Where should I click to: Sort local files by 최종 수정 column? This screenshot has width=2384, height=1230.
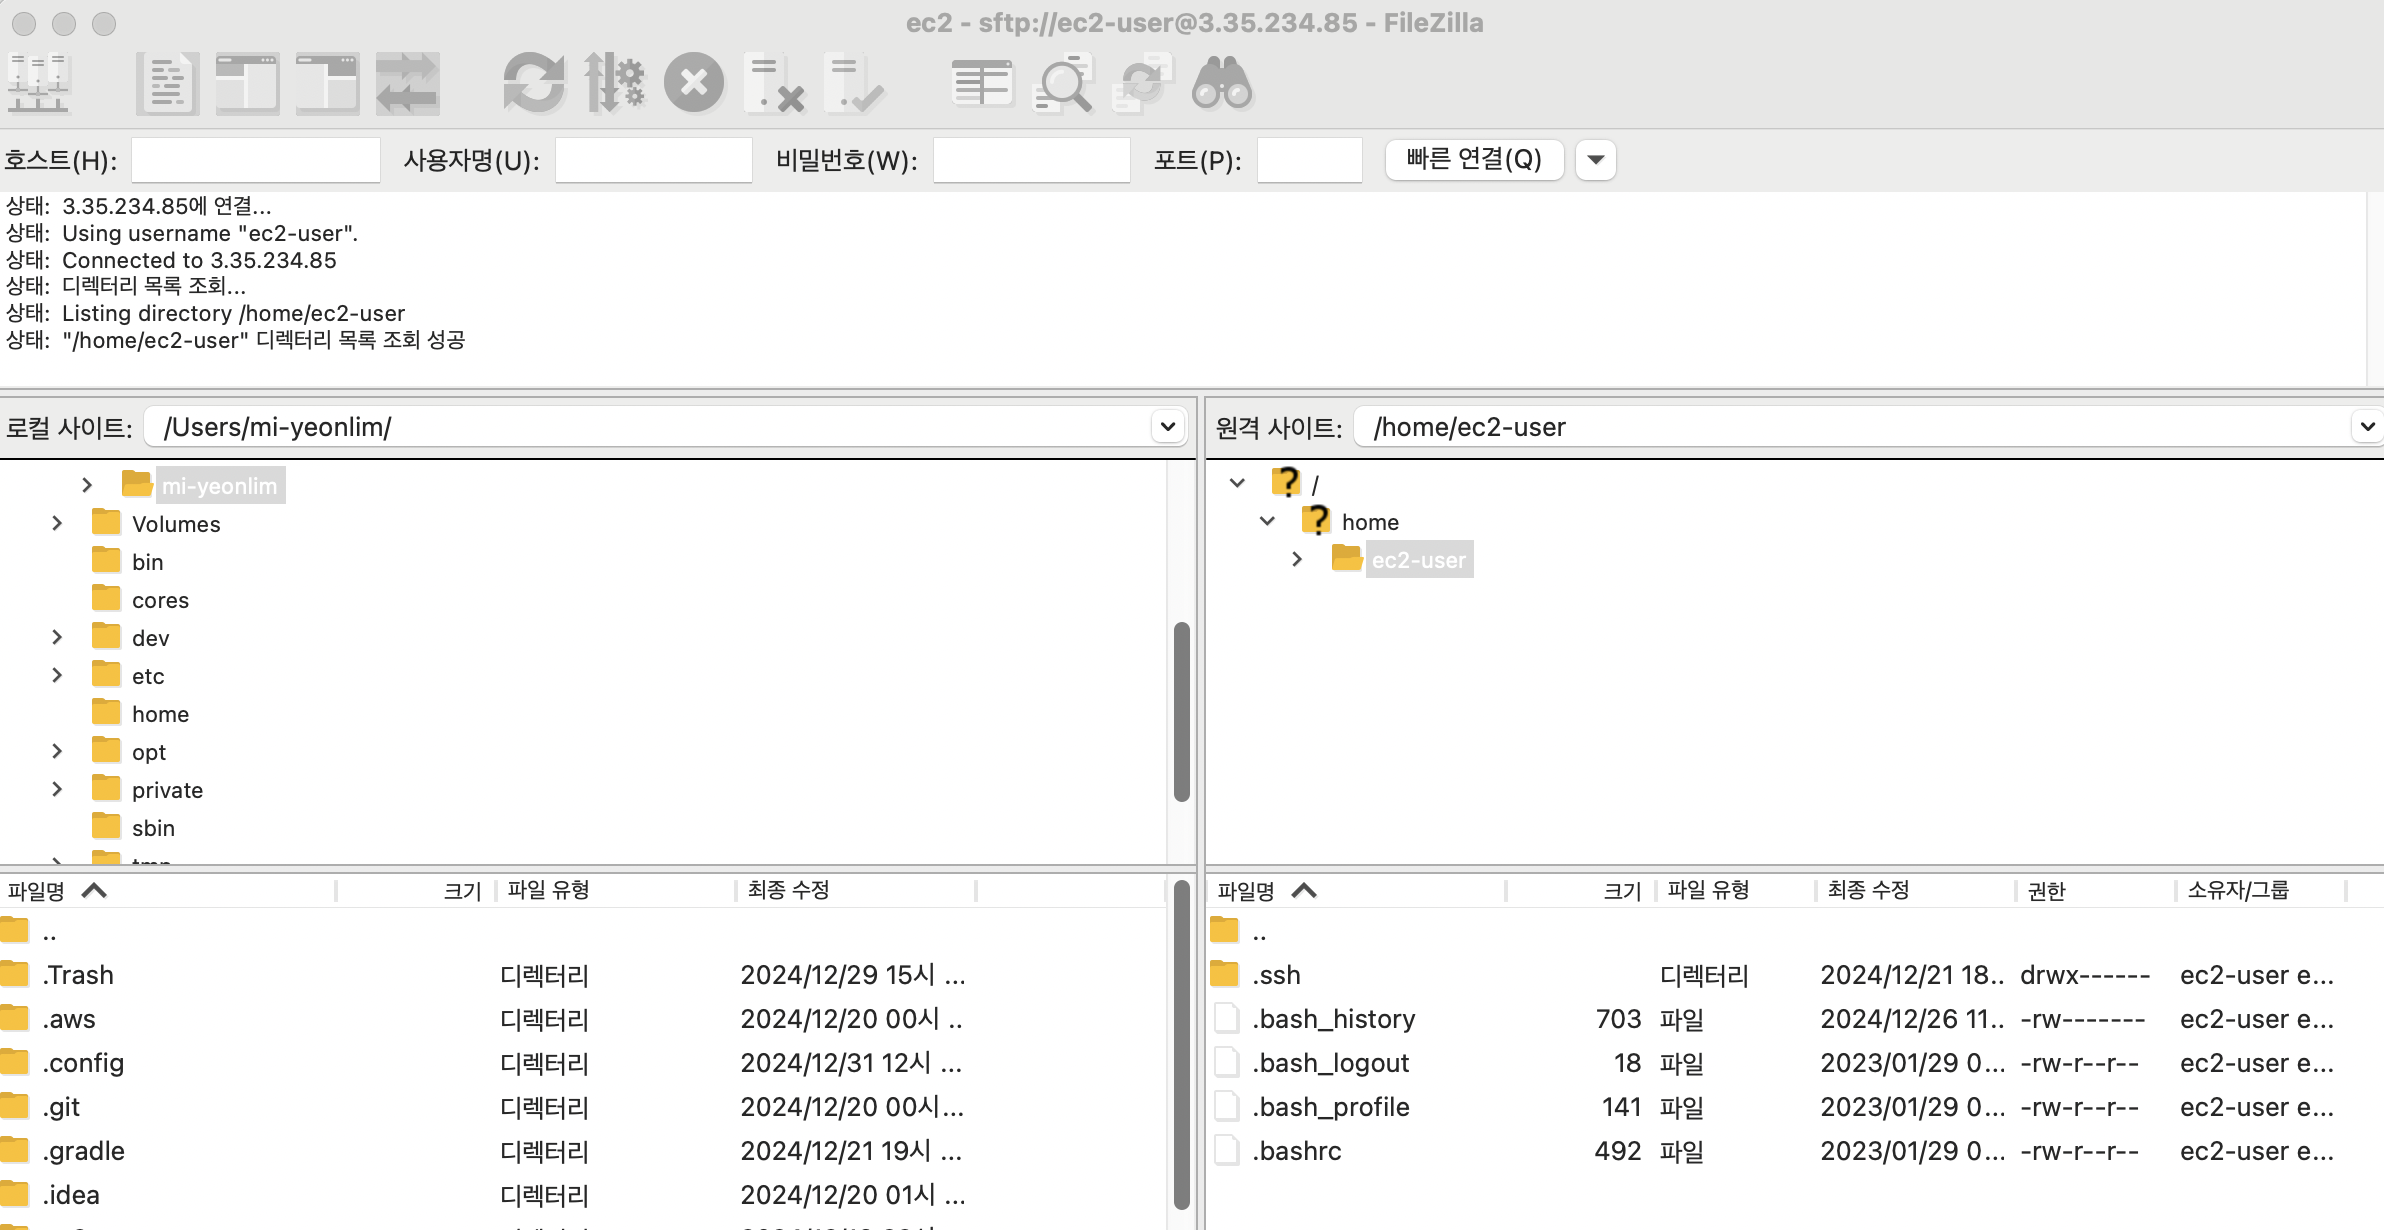pos(788,890)
